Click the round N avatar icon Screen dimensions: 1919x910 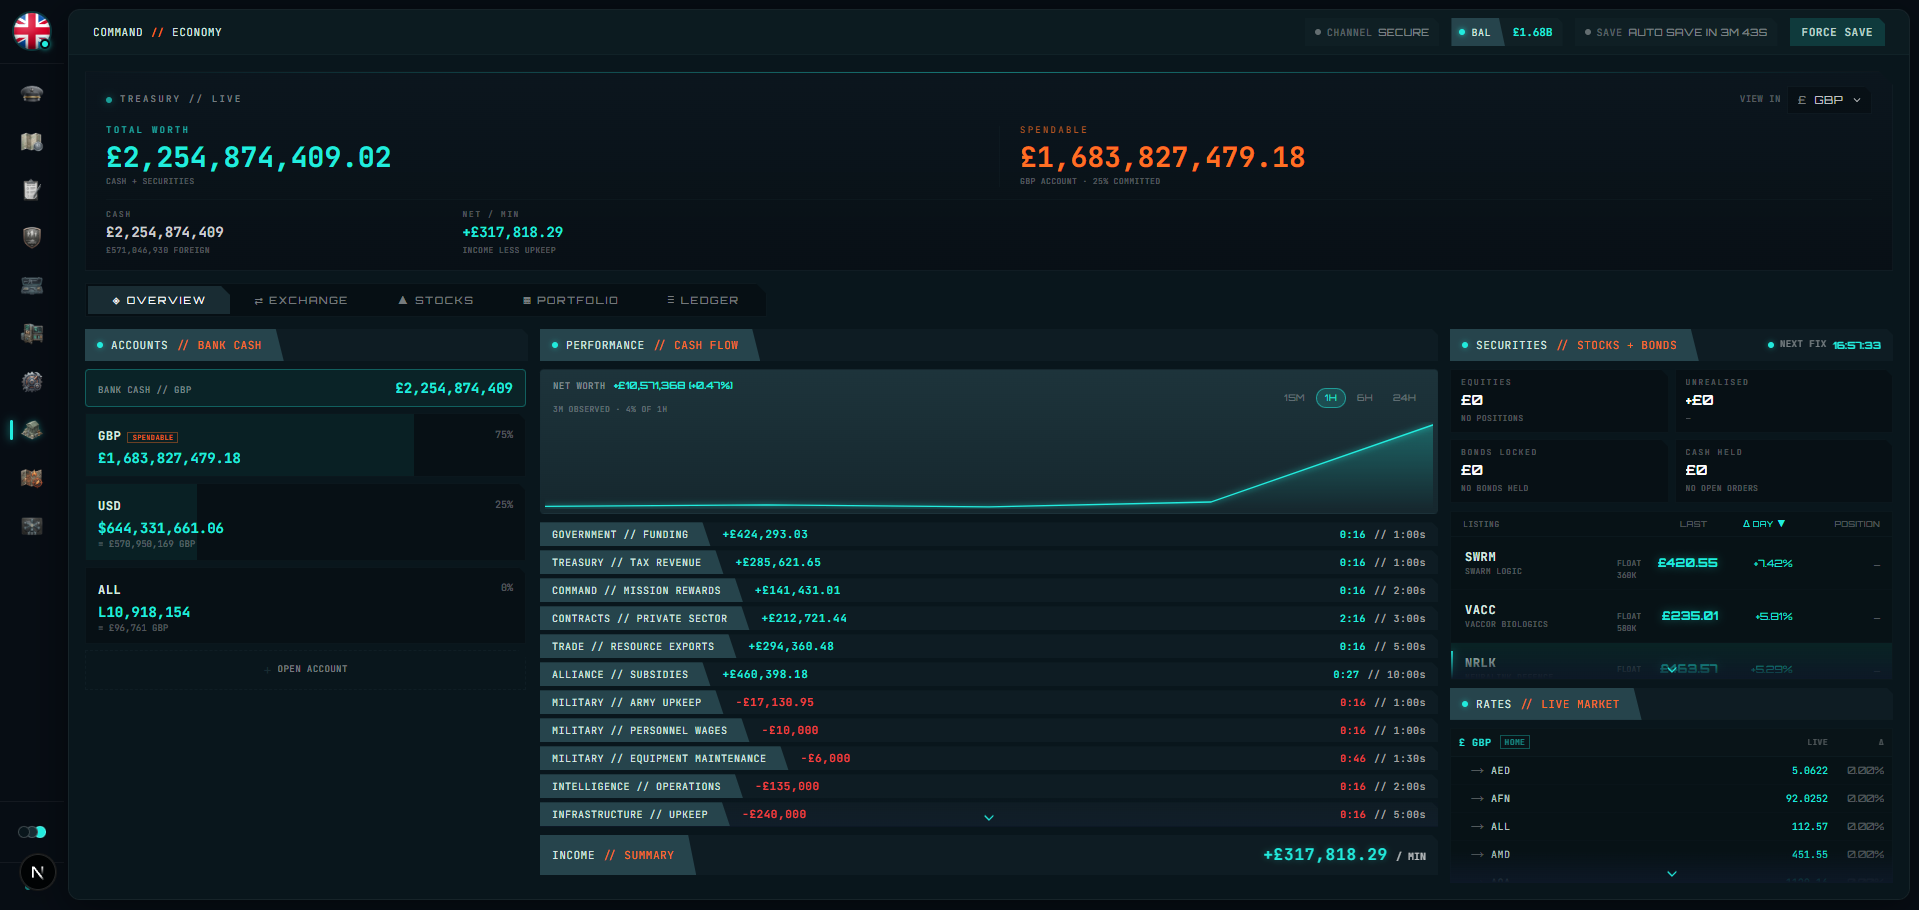37,872
